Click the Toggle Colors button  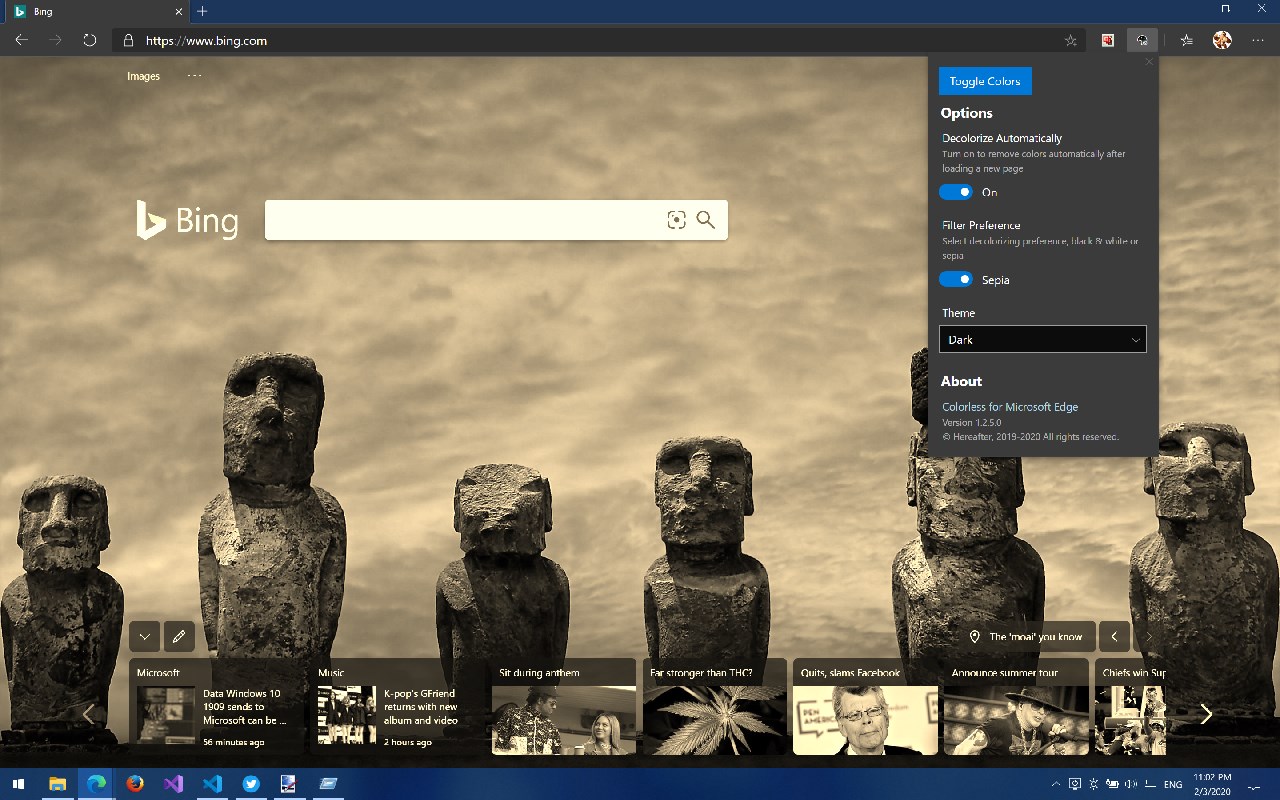(985, 81)
